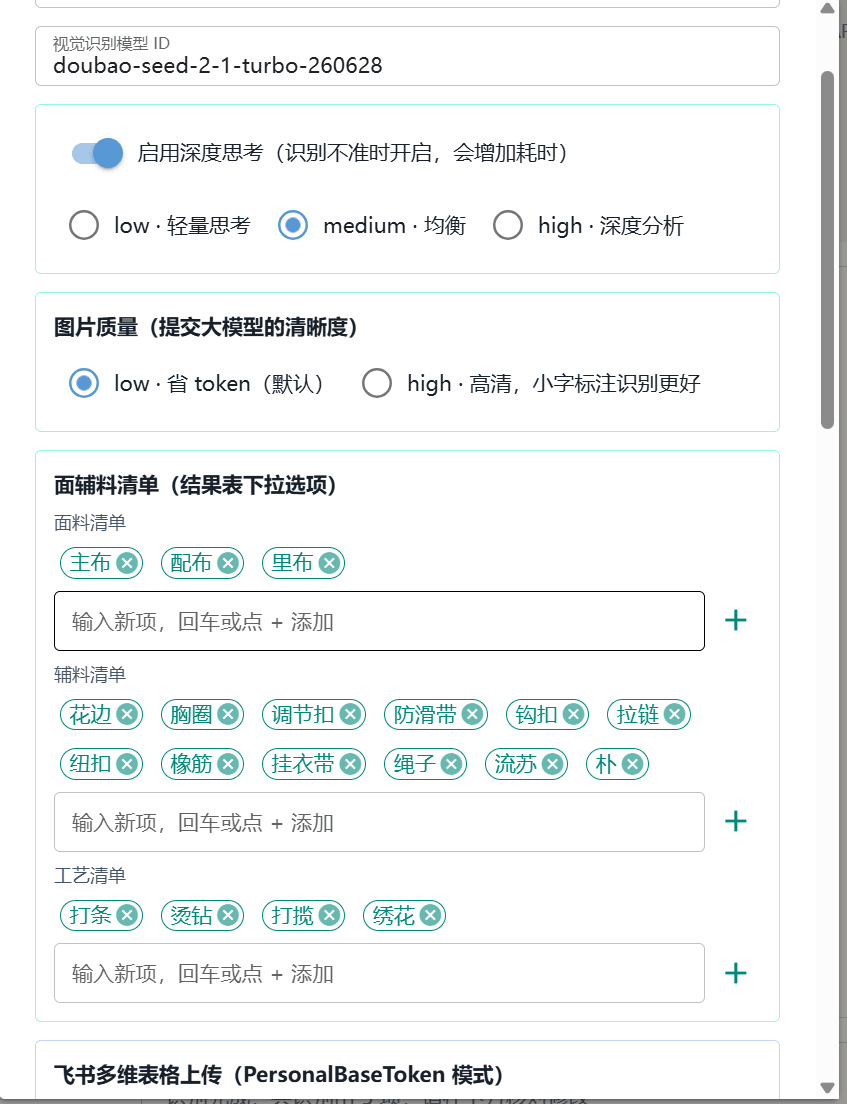Click the scrollbar up arrow

point(827,8)
